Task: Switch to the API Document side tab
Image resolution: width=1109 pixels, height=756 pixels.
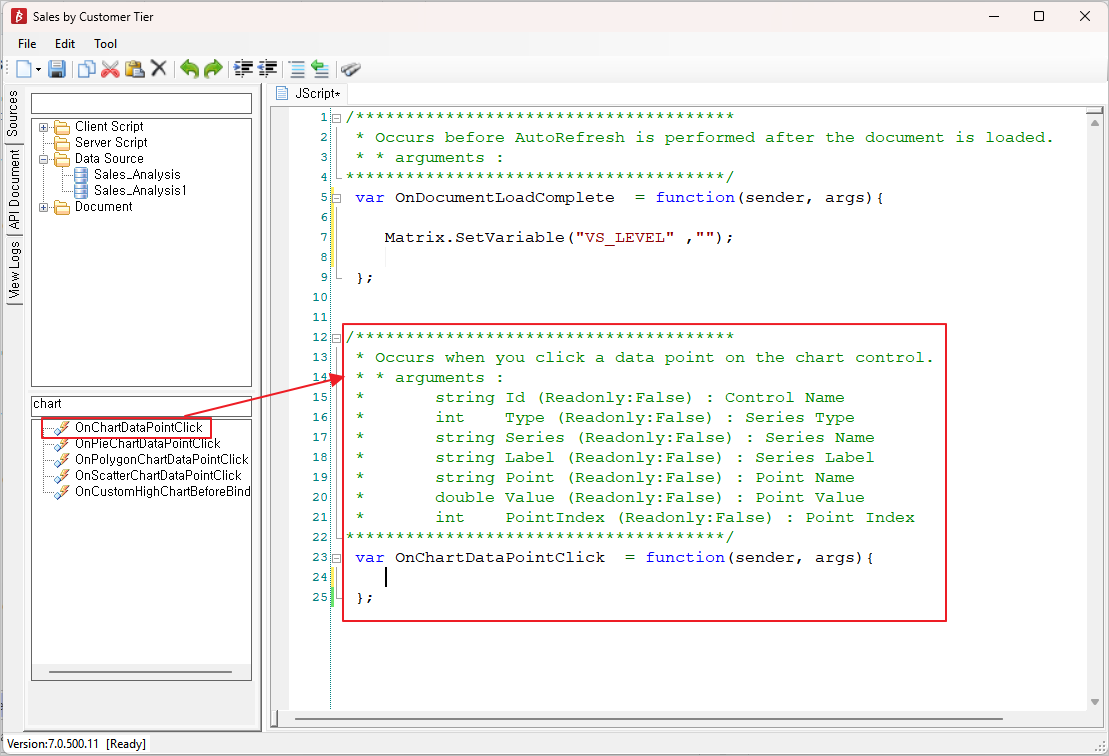Action: [14, 191]
